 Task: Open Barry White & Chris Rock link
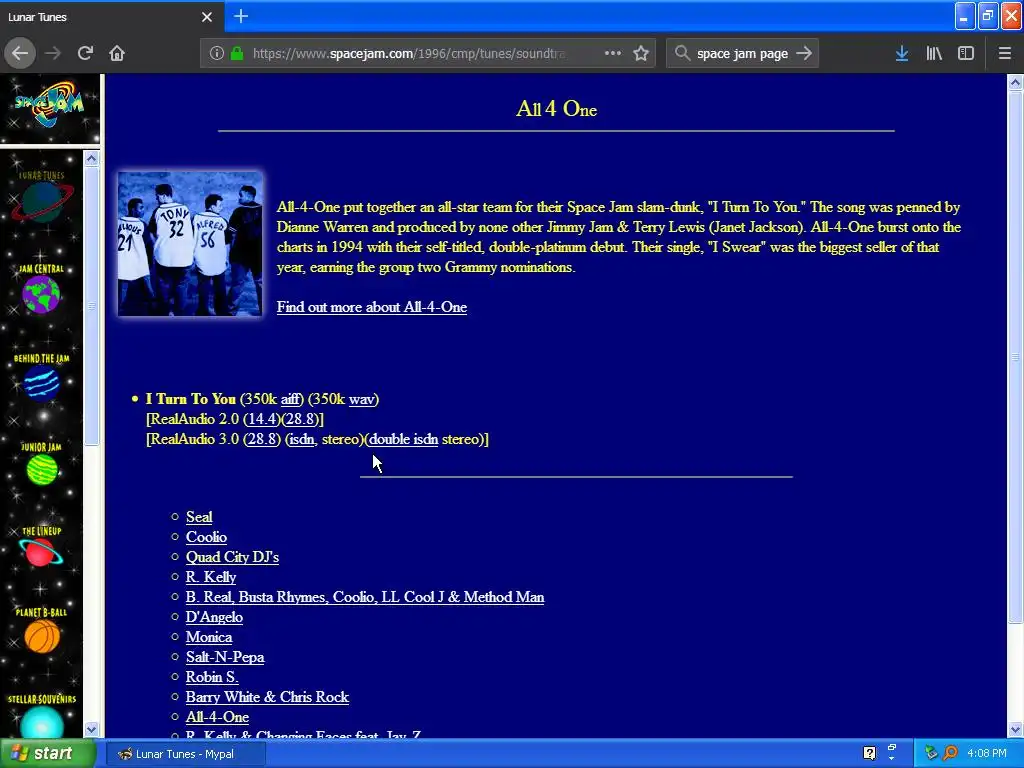[x=268, y=697]
